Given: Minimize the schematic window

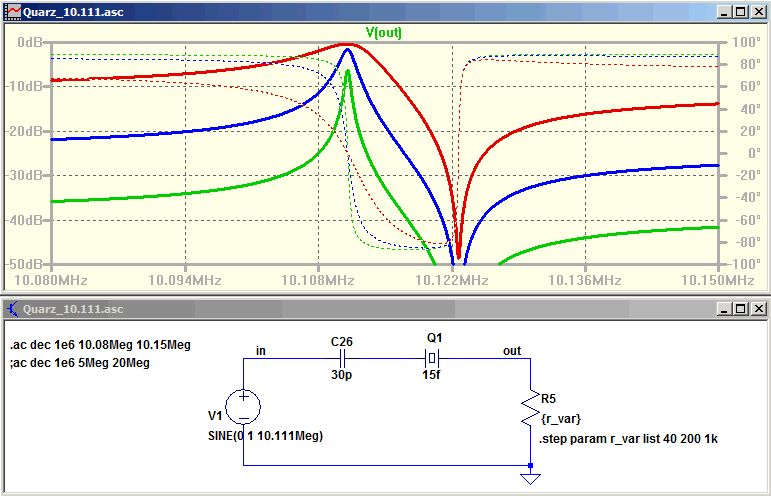Looking at the screenshot, I should tap(723, 309).
